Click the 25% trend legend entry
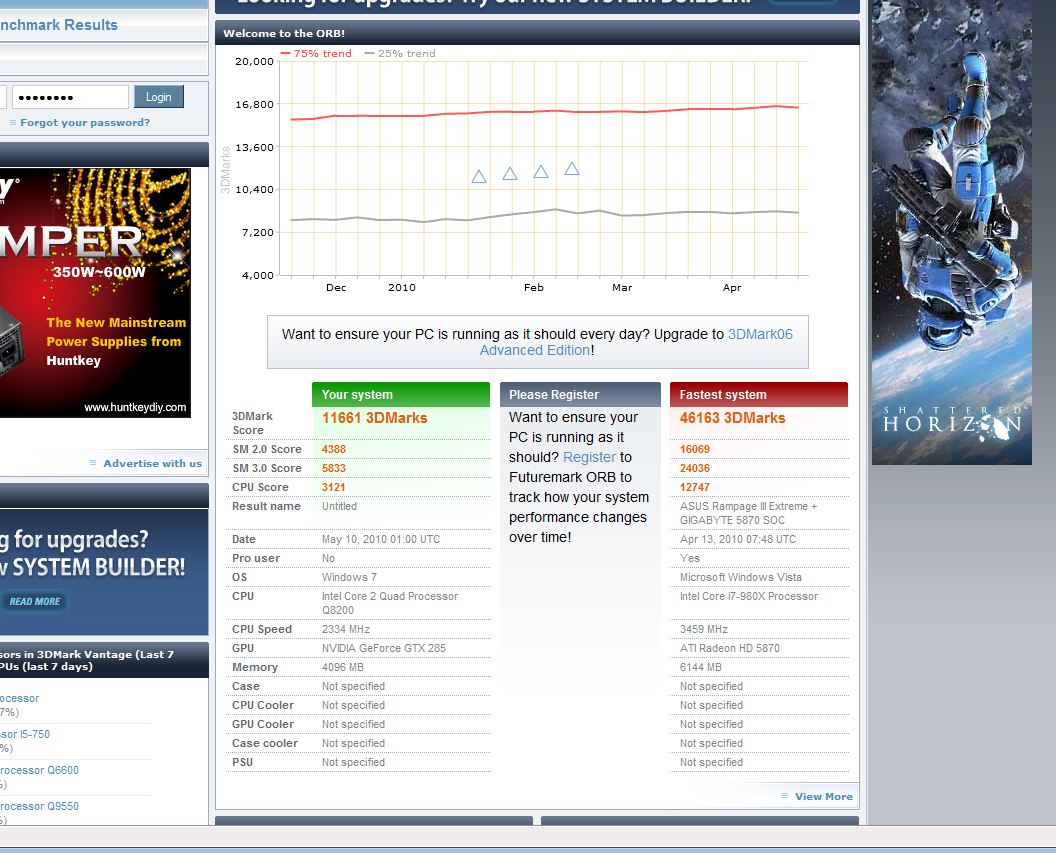 400,53
